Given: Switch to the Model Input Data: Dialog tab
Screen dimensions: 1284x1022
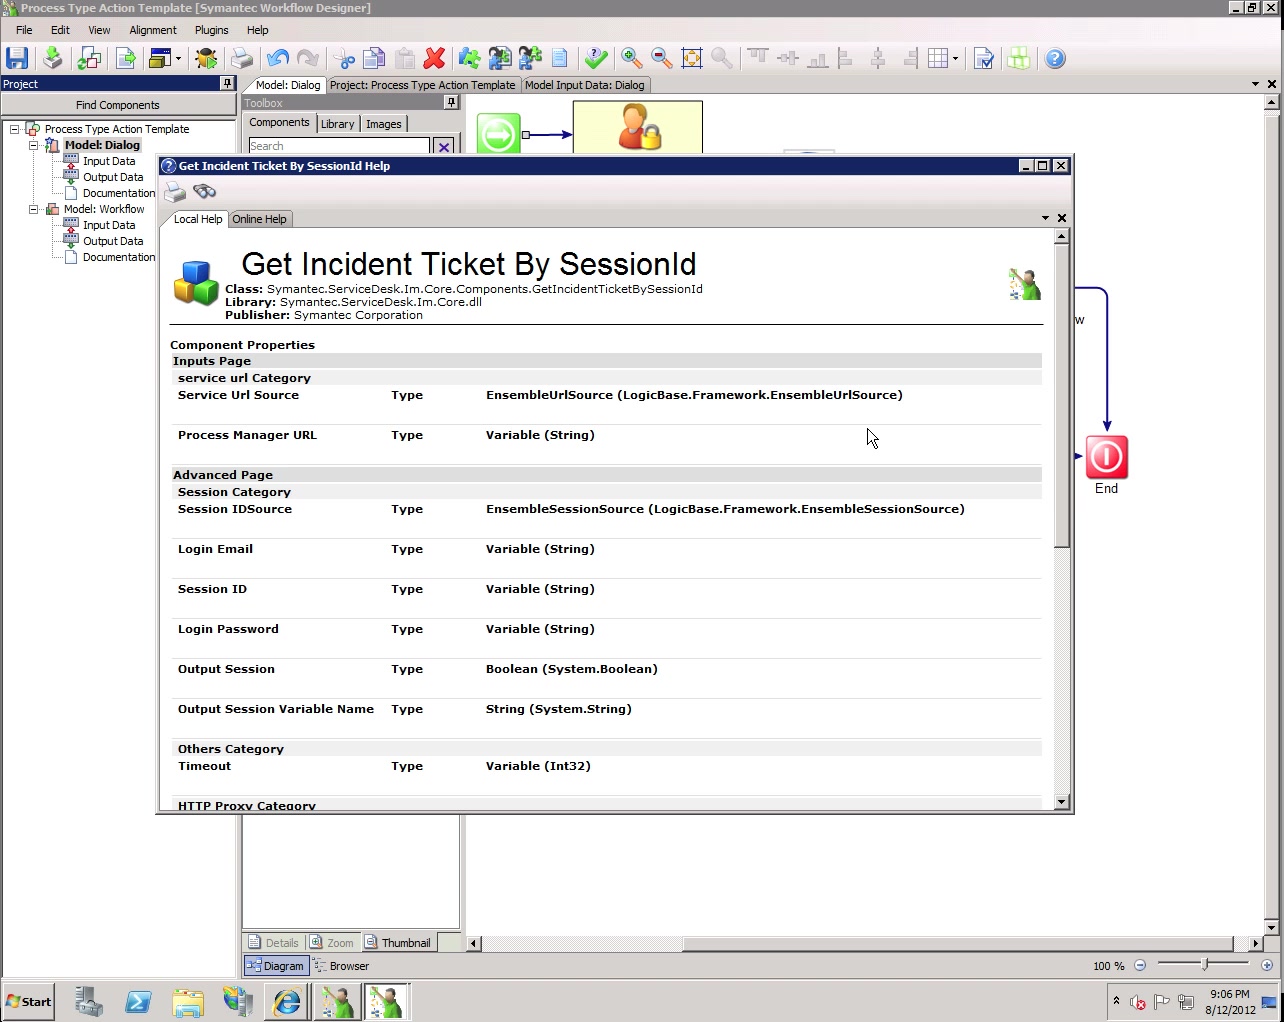Looking at the screenshot, I should (x=585, y=85).
